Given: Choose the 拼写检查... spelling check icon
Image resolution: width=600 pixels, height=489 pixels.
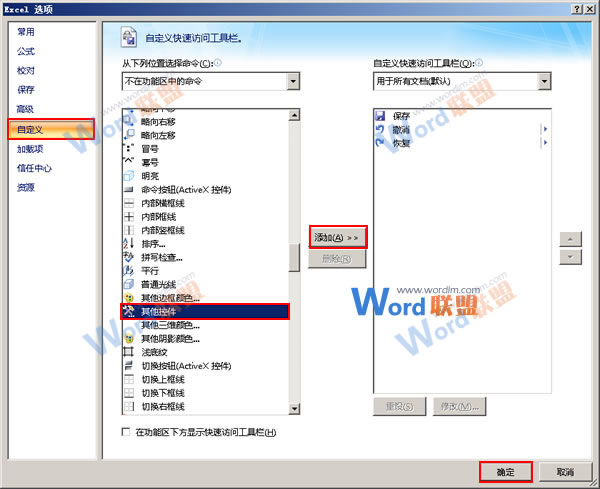Looking at the screenshot, I should [129, 257].
